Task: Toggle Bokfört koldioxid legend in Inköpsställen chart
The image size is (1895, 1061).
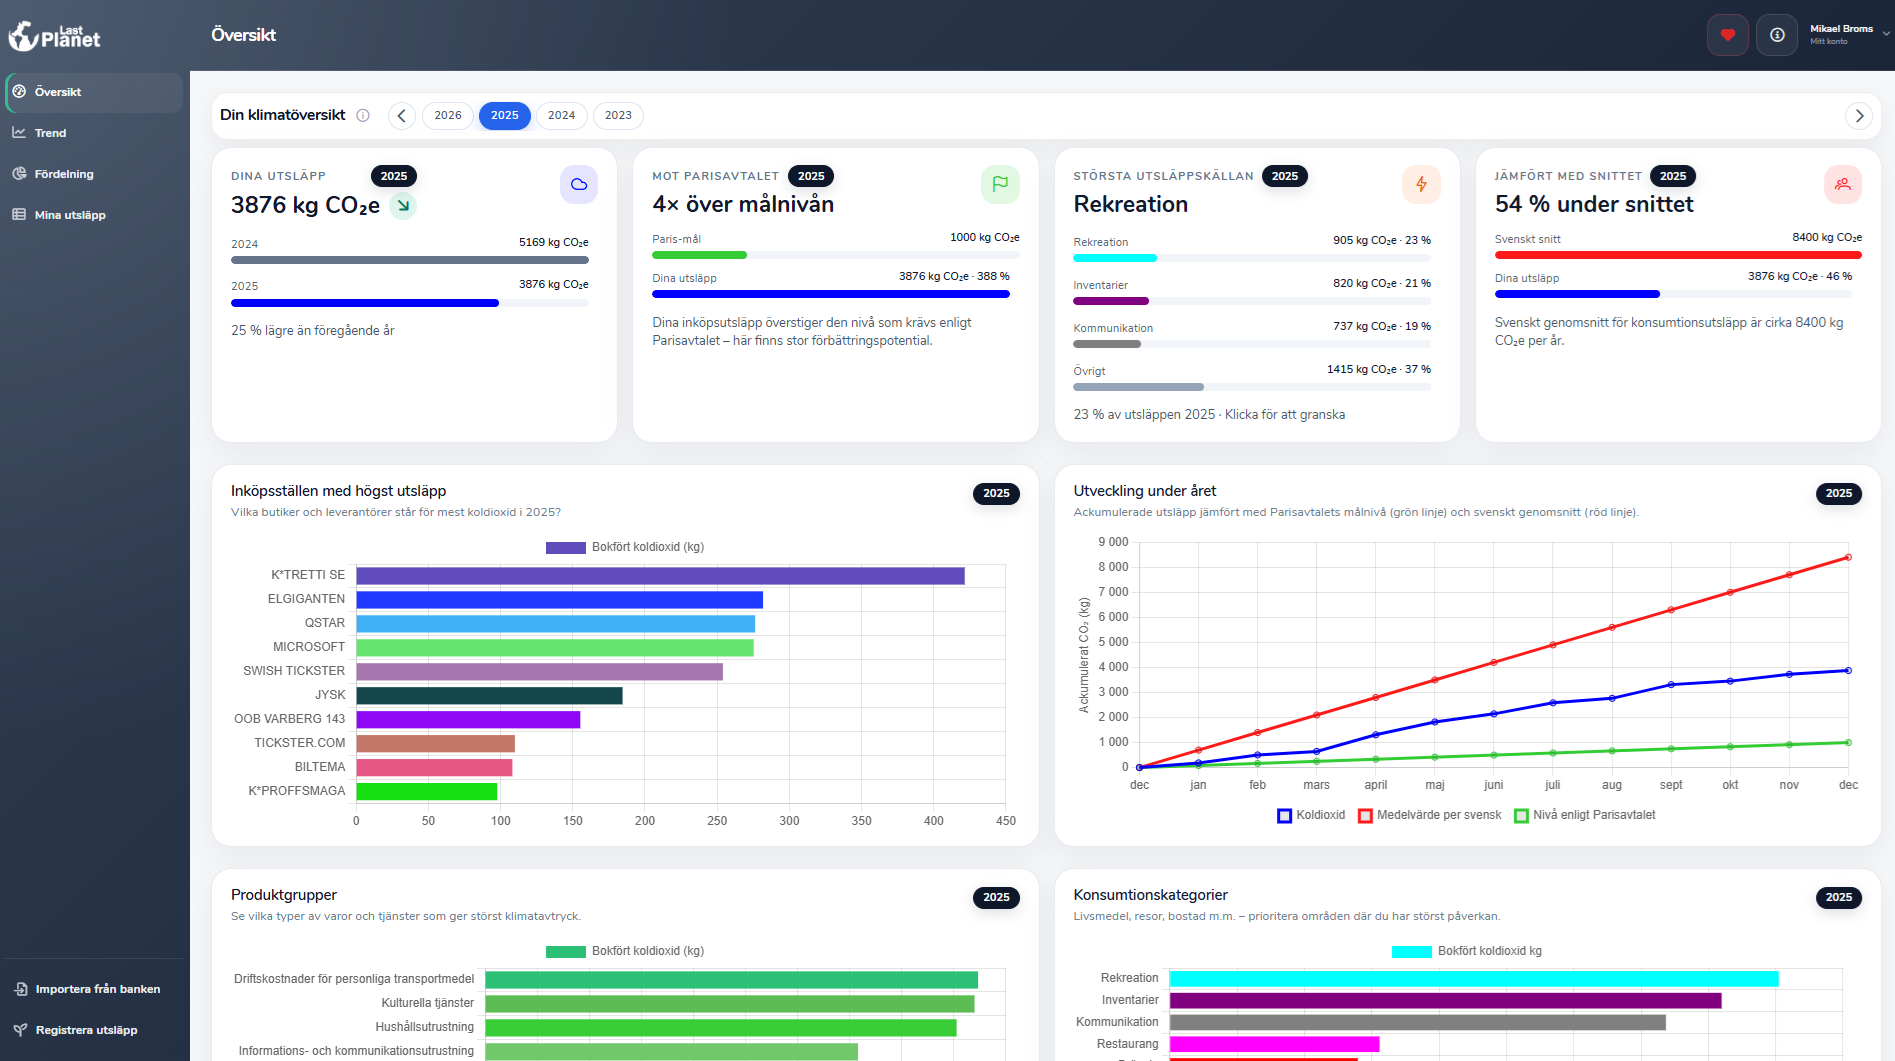Action: 625,547
